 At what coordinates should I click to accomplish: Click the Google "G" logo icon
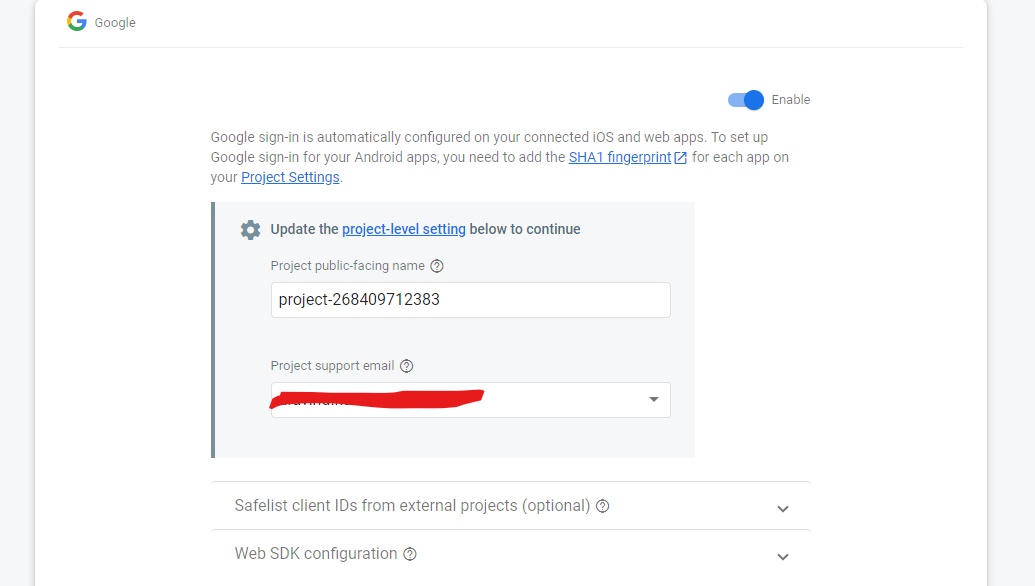pos(77,21)
